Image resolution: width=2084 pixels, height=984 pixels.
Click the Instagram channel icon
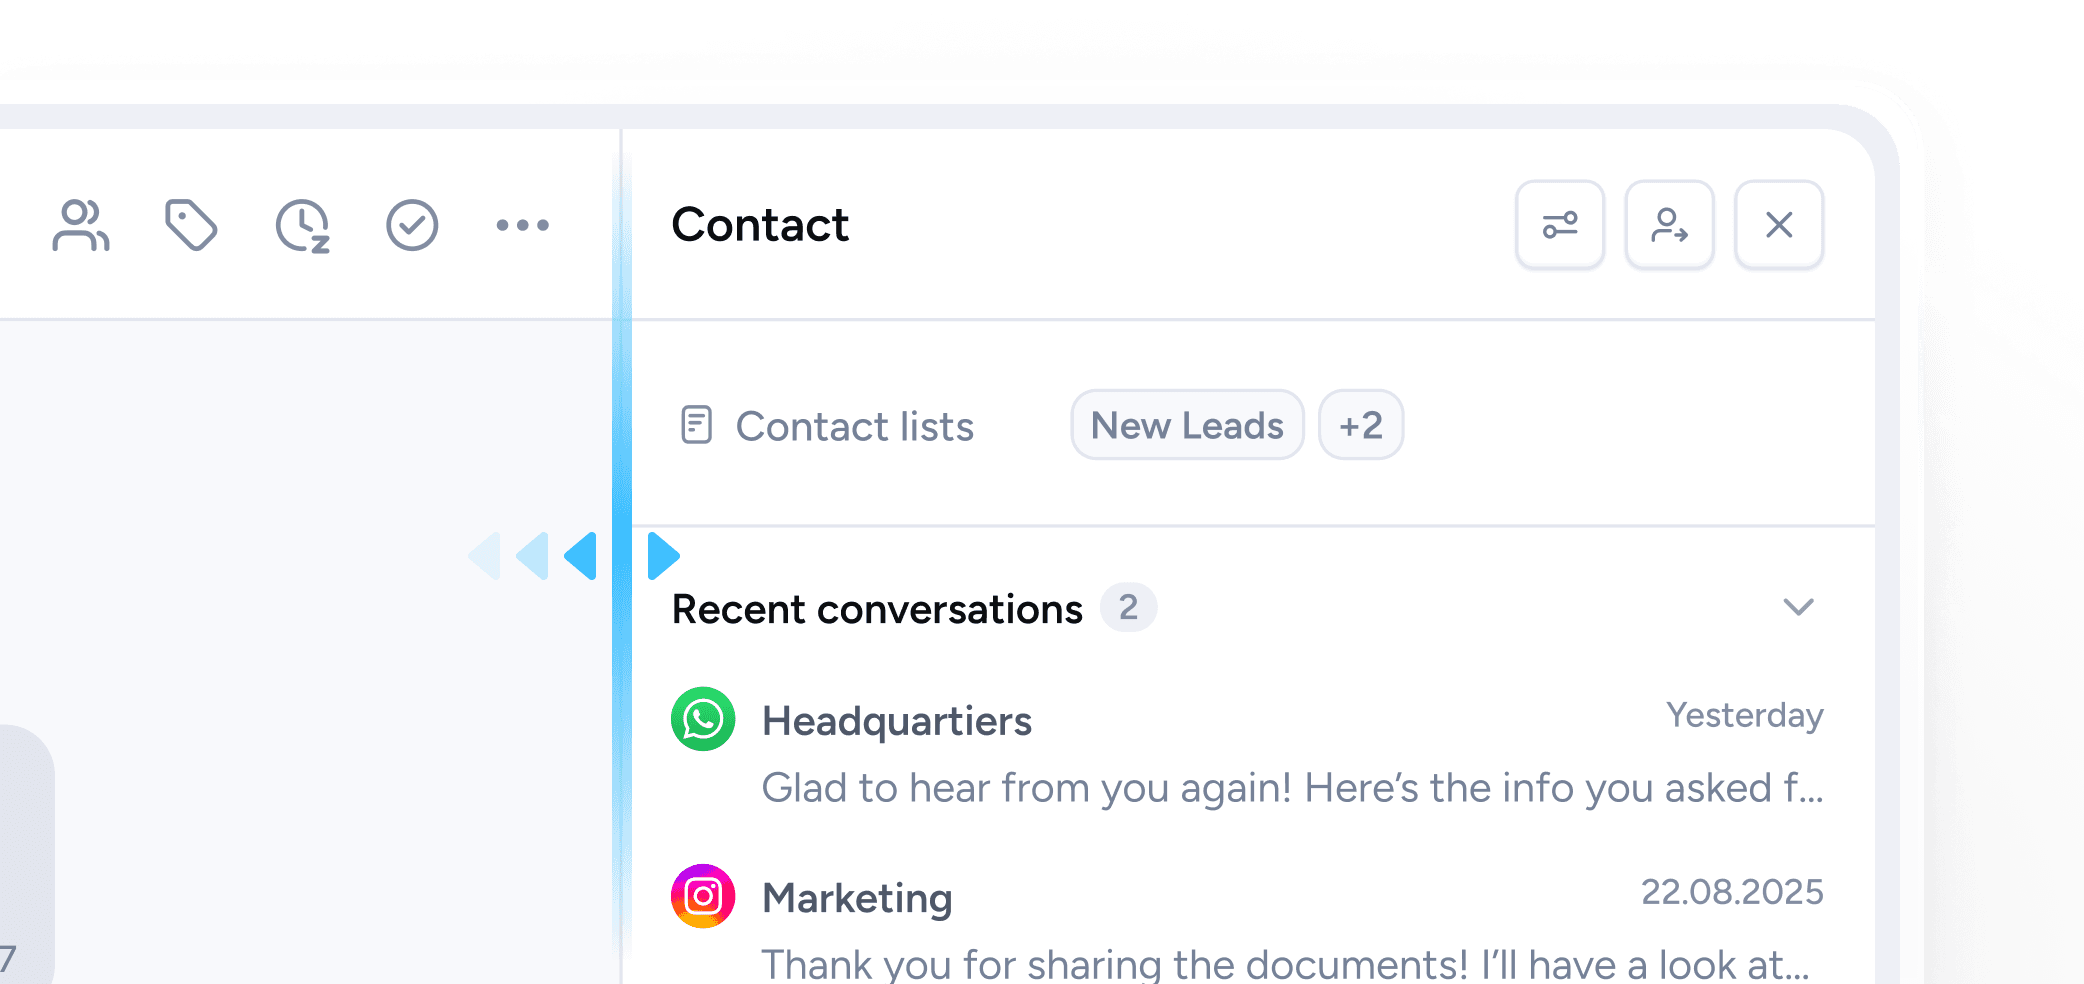pos(703,896)
